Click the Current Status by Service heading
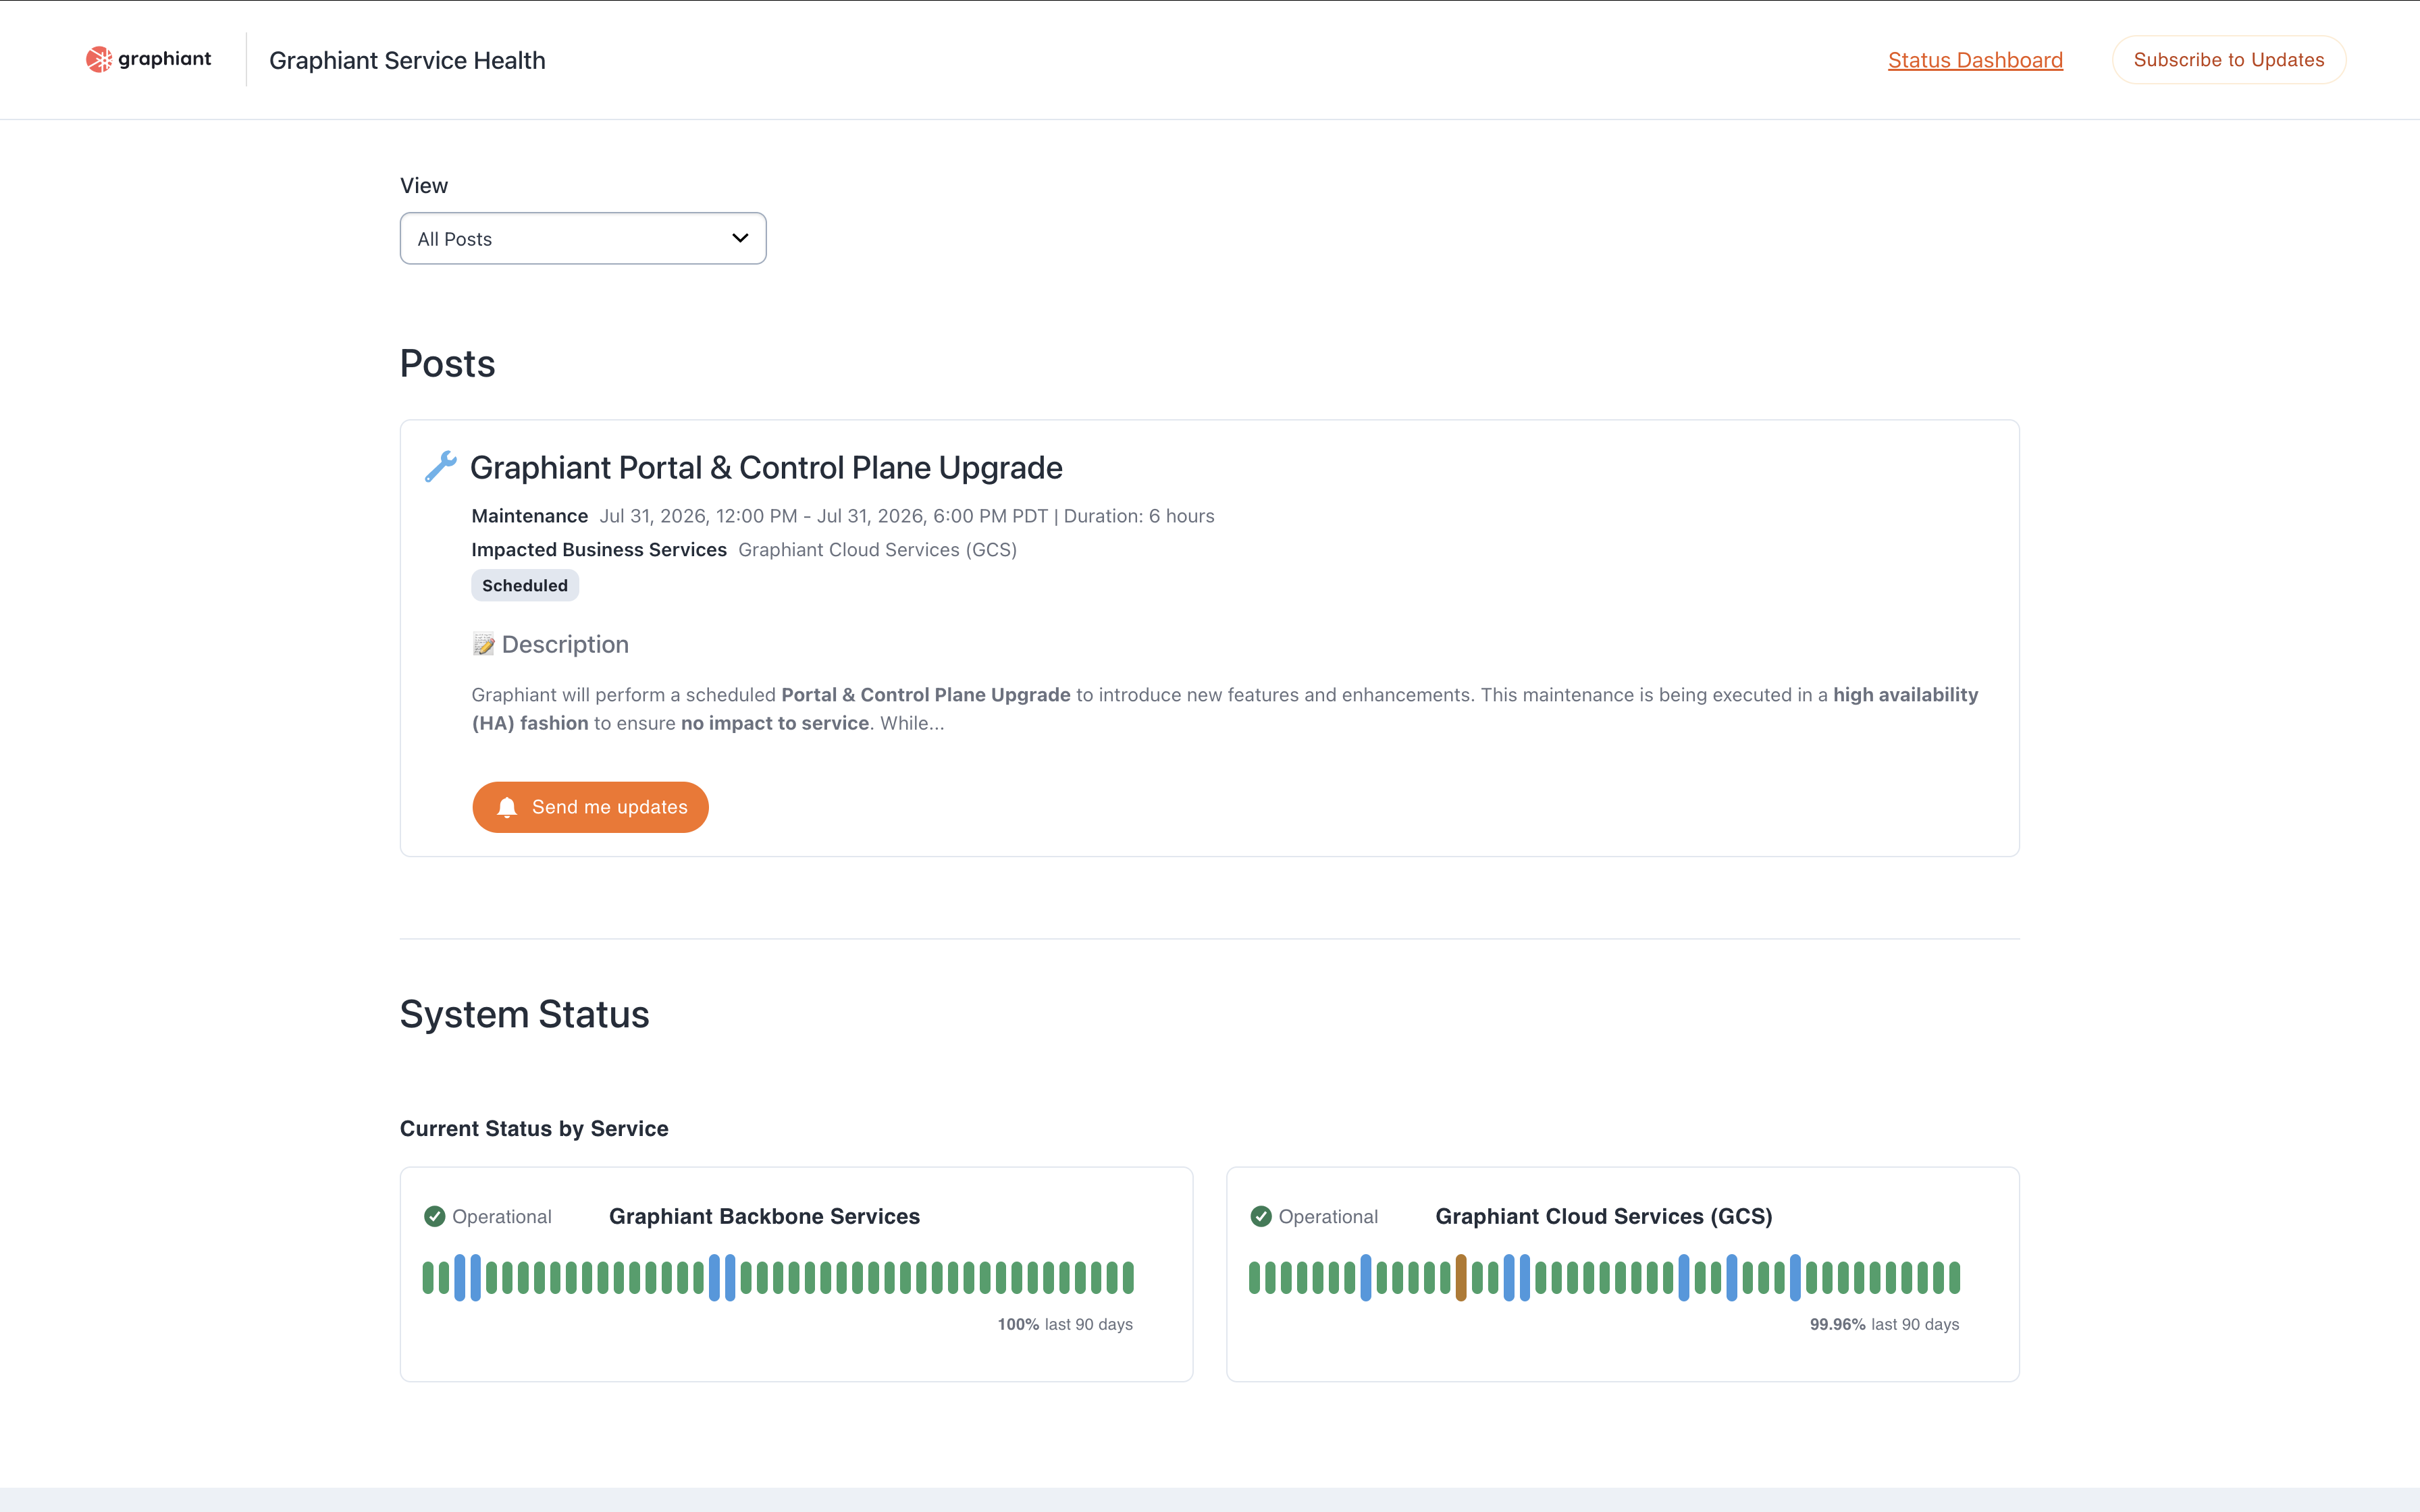The height and width of the screenshot is (1512, 2420). pos(534,1128)
